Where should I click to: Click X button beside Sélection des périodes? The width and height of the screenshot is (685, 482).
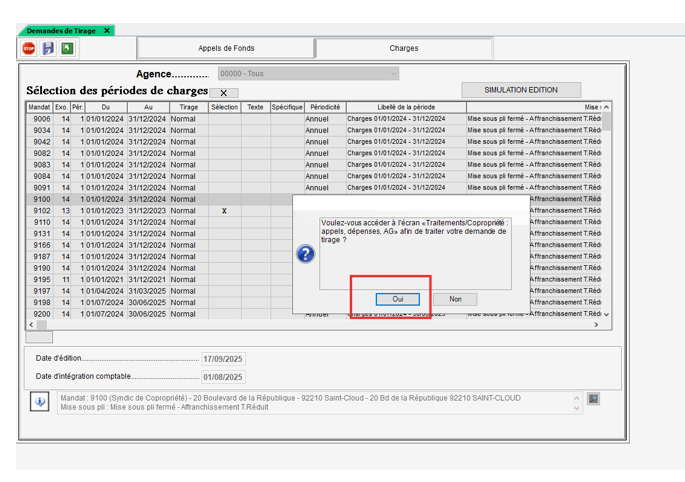tap(223, 93)
